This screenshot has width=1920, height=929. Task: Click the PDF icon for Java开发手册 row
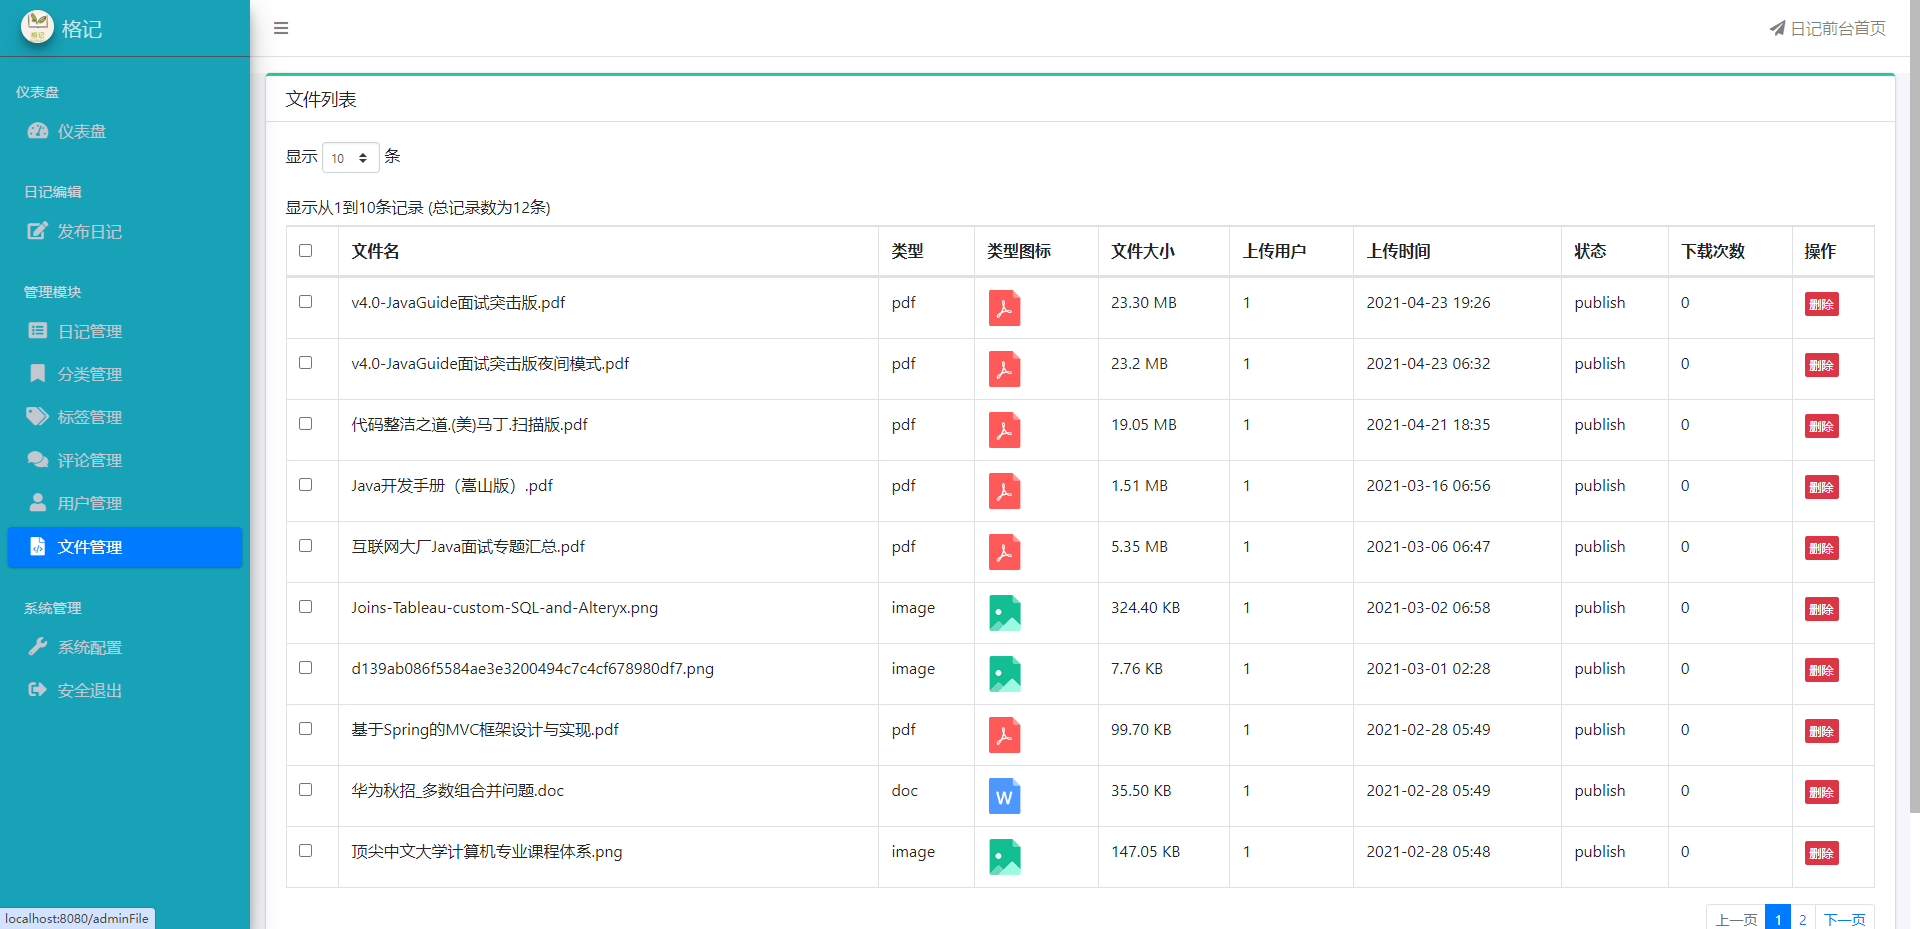click(1004, 491)
